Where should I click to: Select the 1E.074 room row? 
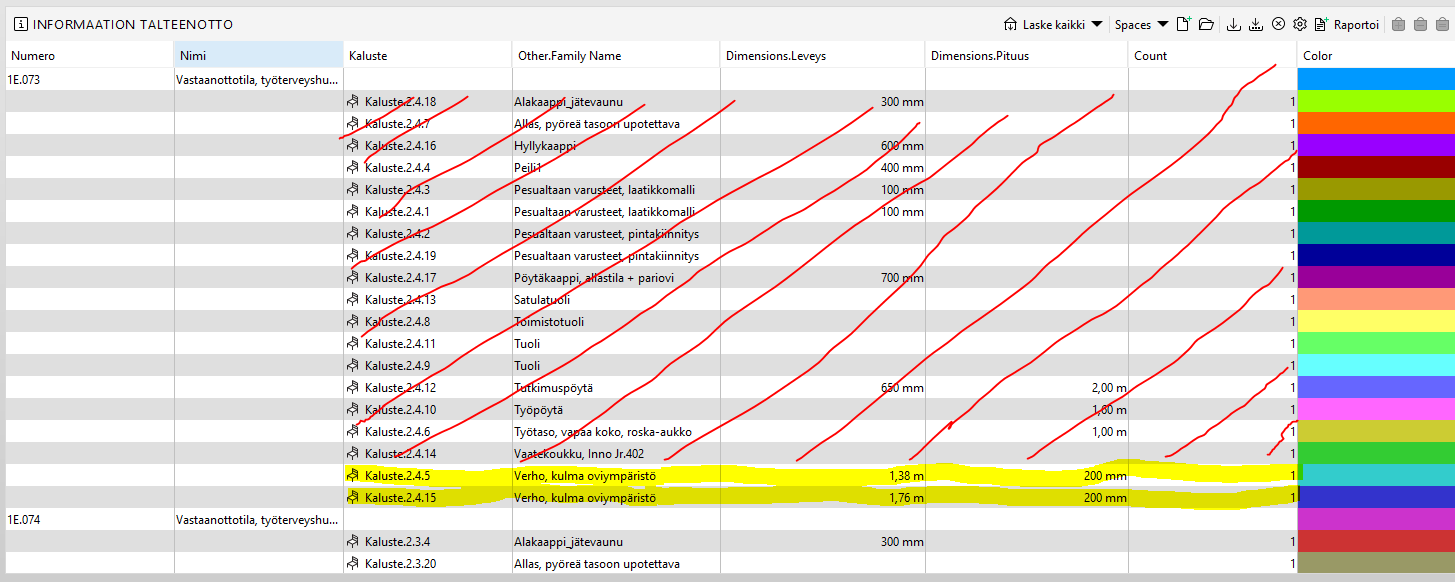click(727, 520)
